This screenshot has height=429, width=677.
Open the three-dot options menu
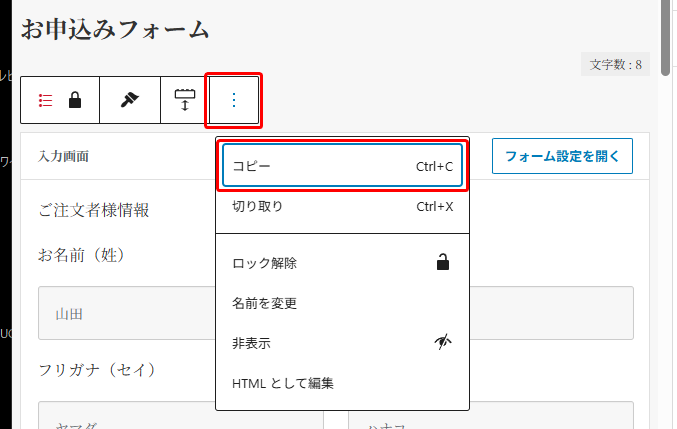click(x=234, y=100)
